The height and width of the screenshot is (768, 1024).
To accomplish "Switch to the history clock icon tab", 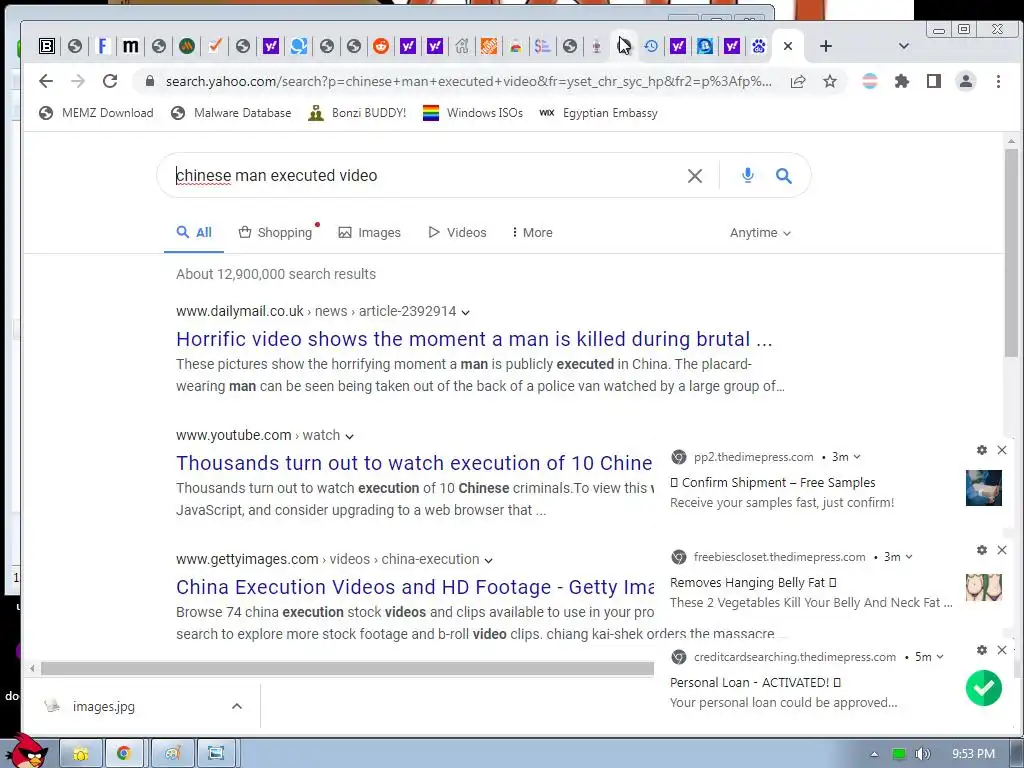I will click(650, 46).
